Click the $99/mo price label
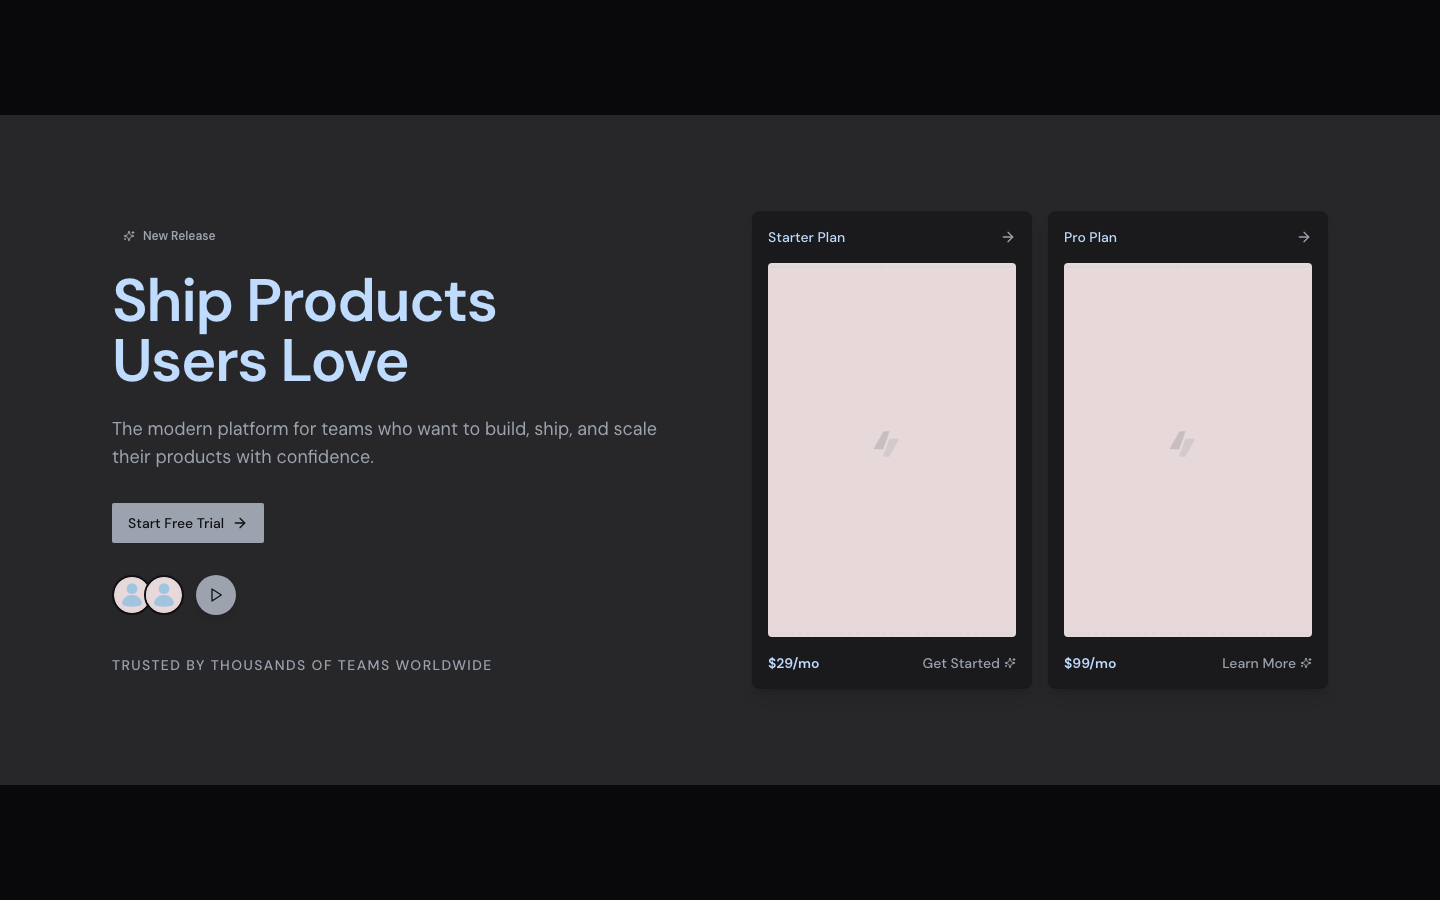Screen dimensions: 1440x900 1090,663
